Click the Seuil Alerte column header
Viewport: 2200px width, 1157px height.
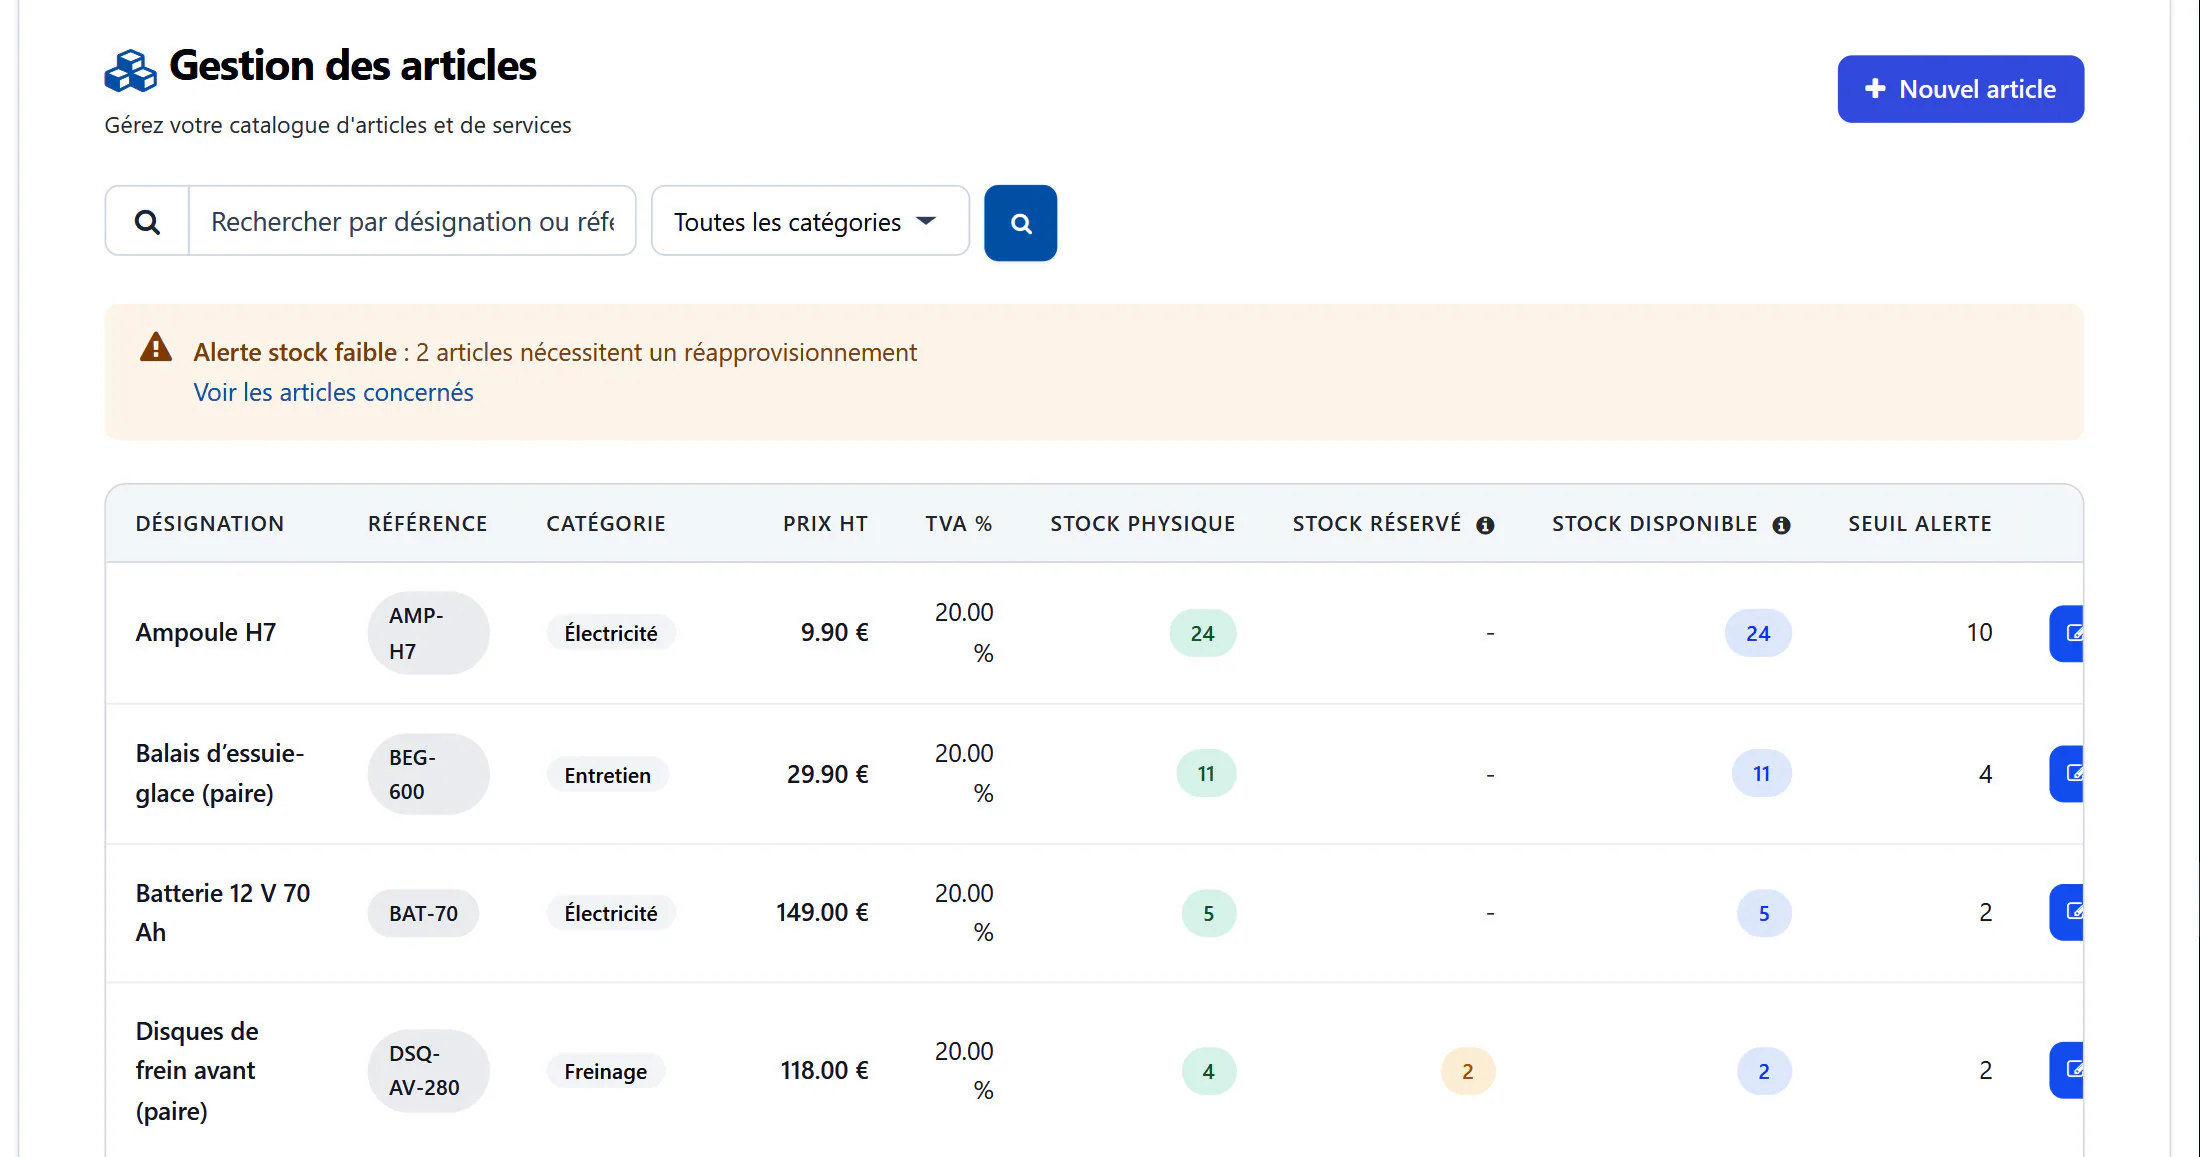(x=1919, y=524)
